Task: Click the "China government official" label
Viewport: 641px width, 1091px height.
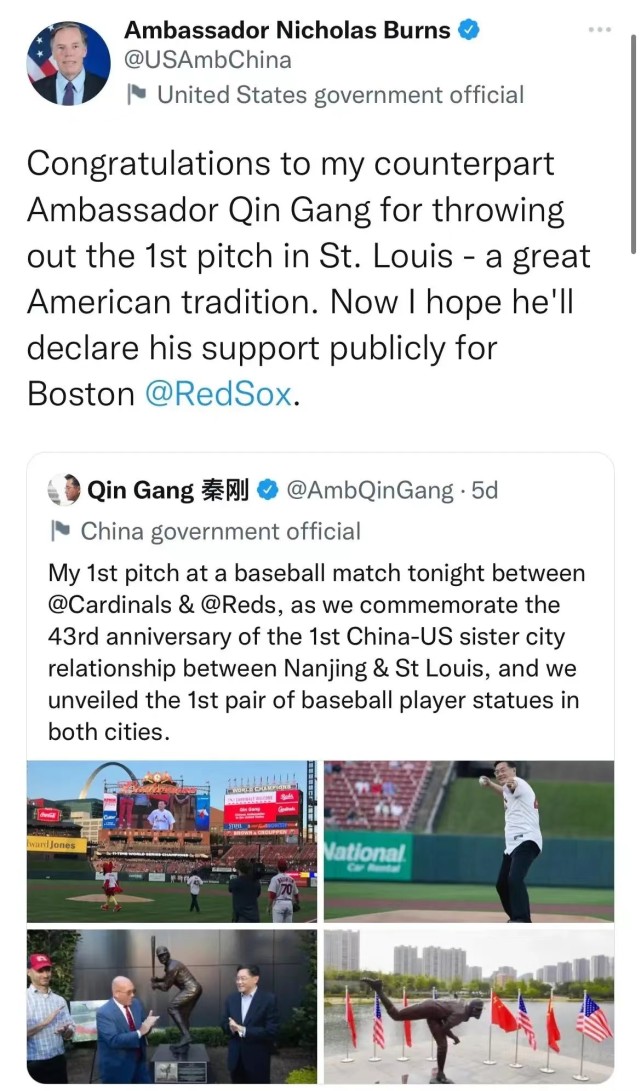Action: click(x=220, y=531)
